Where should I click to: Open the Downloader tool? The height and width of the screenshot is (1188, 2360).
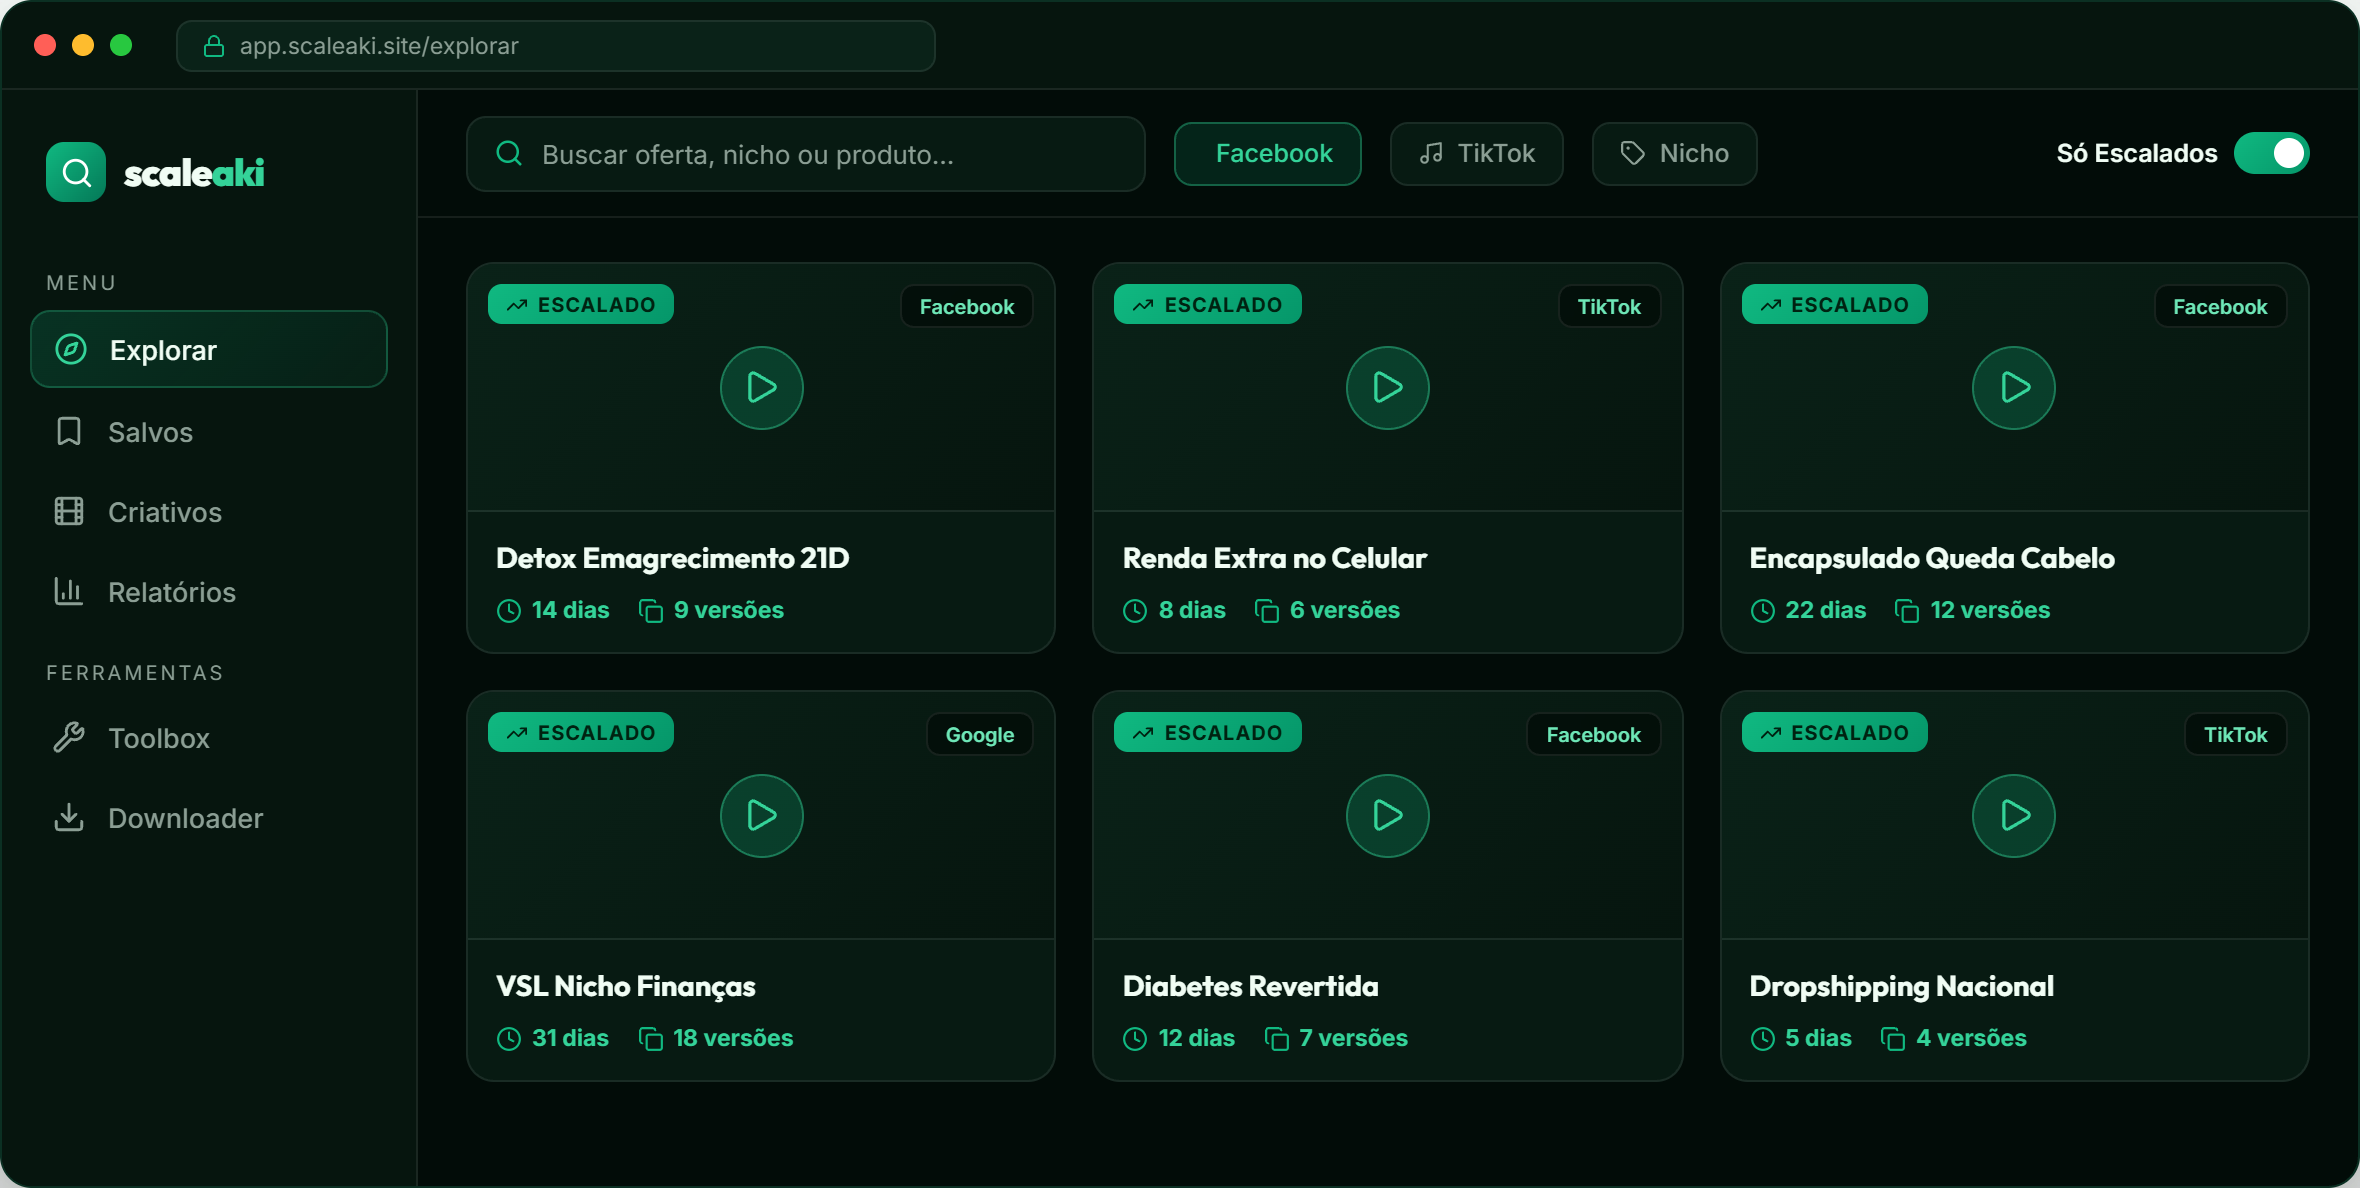tap(209, 817)
